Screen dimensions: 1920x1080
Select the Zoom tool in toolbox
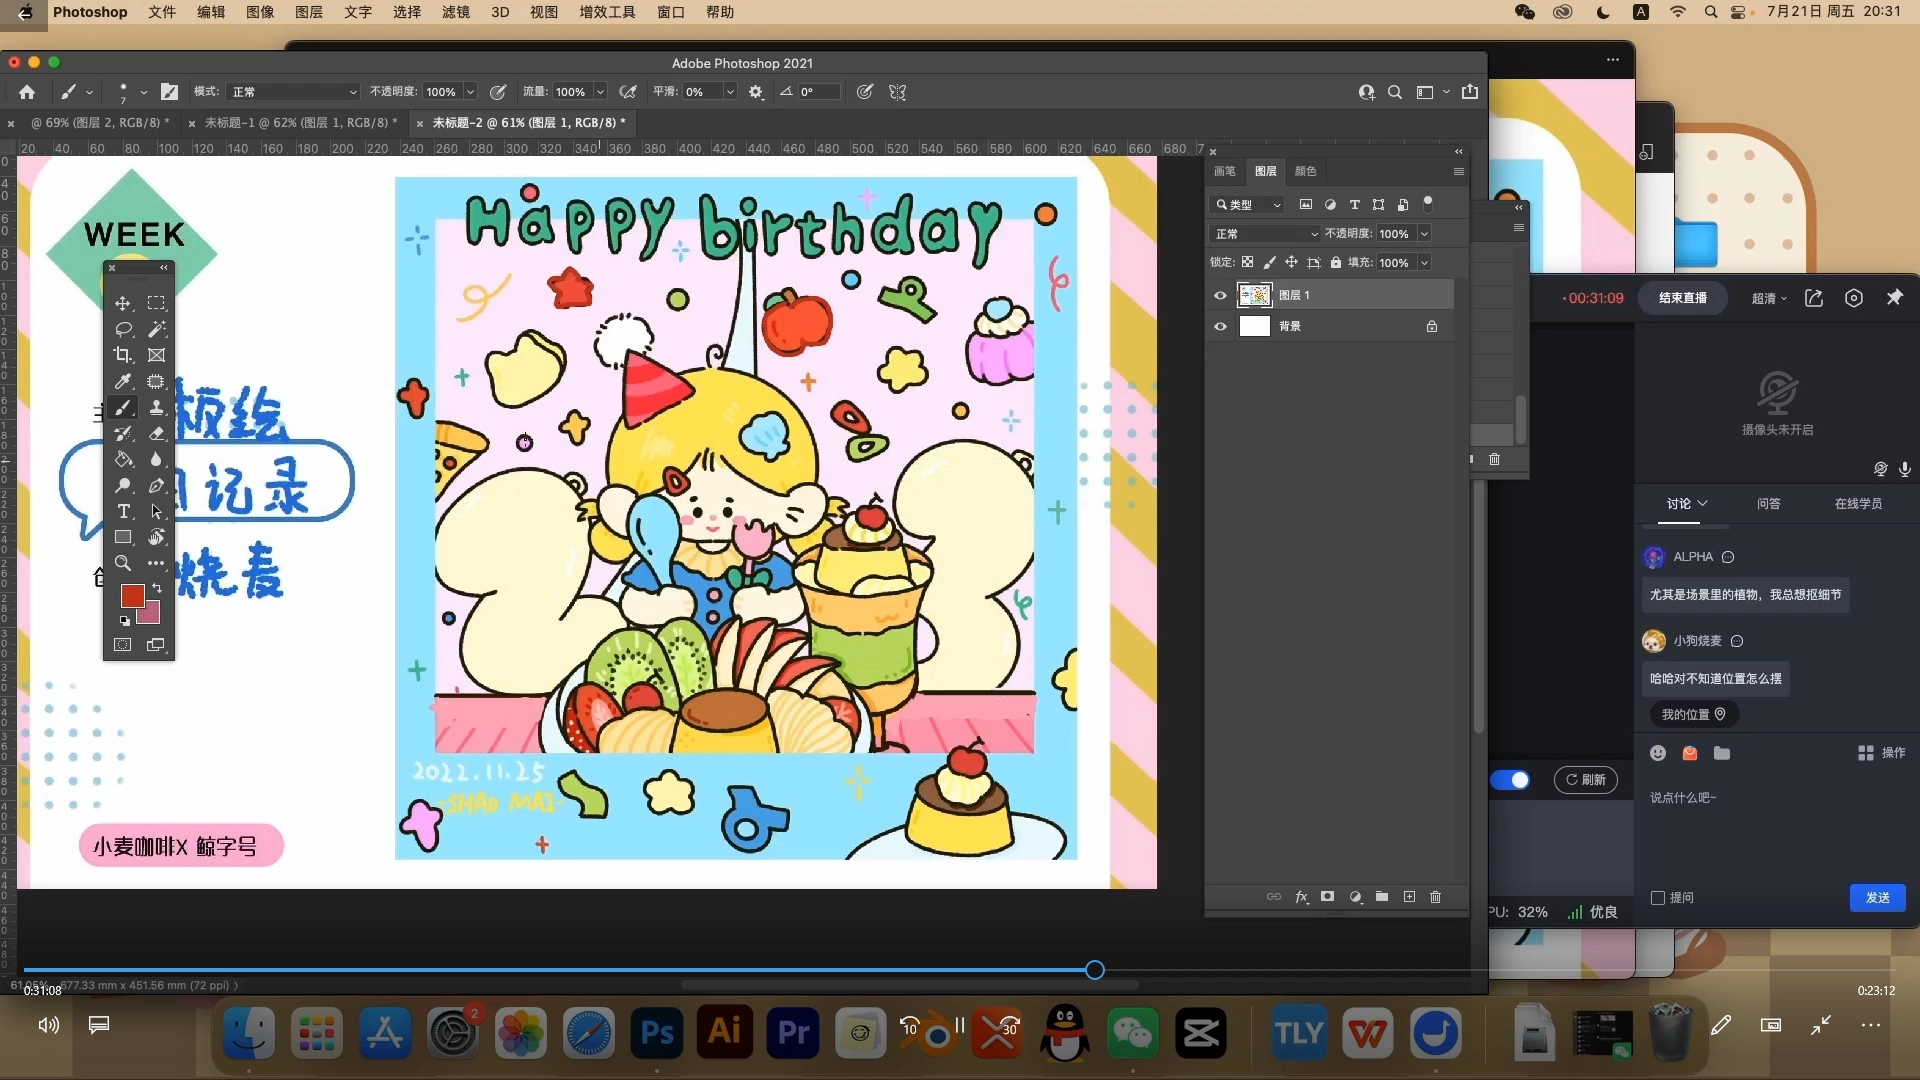pyautogui.click(x=123, y=563)
